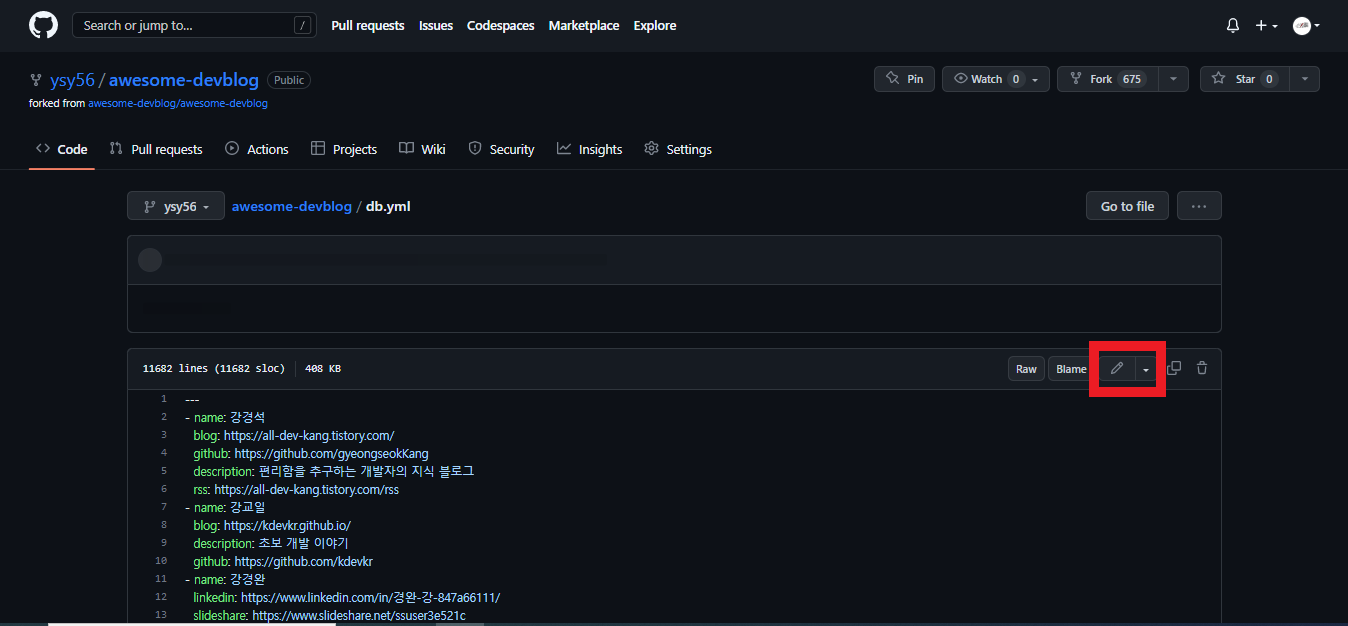Select line number 7
The height and width of the screenshot is (626, 1348).
(164, 507)
